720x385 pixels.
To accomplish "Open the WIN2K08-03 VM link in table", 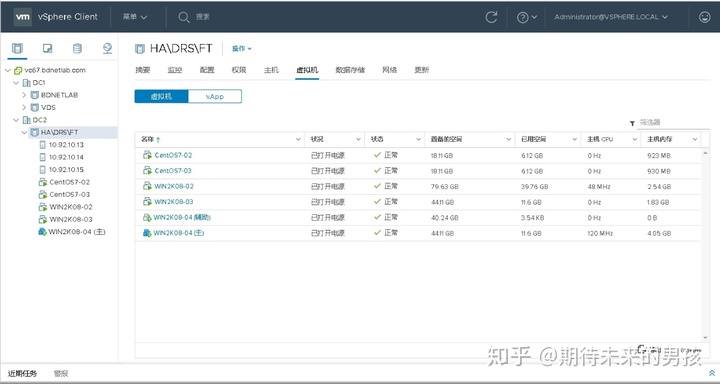I will click(174, 202).
